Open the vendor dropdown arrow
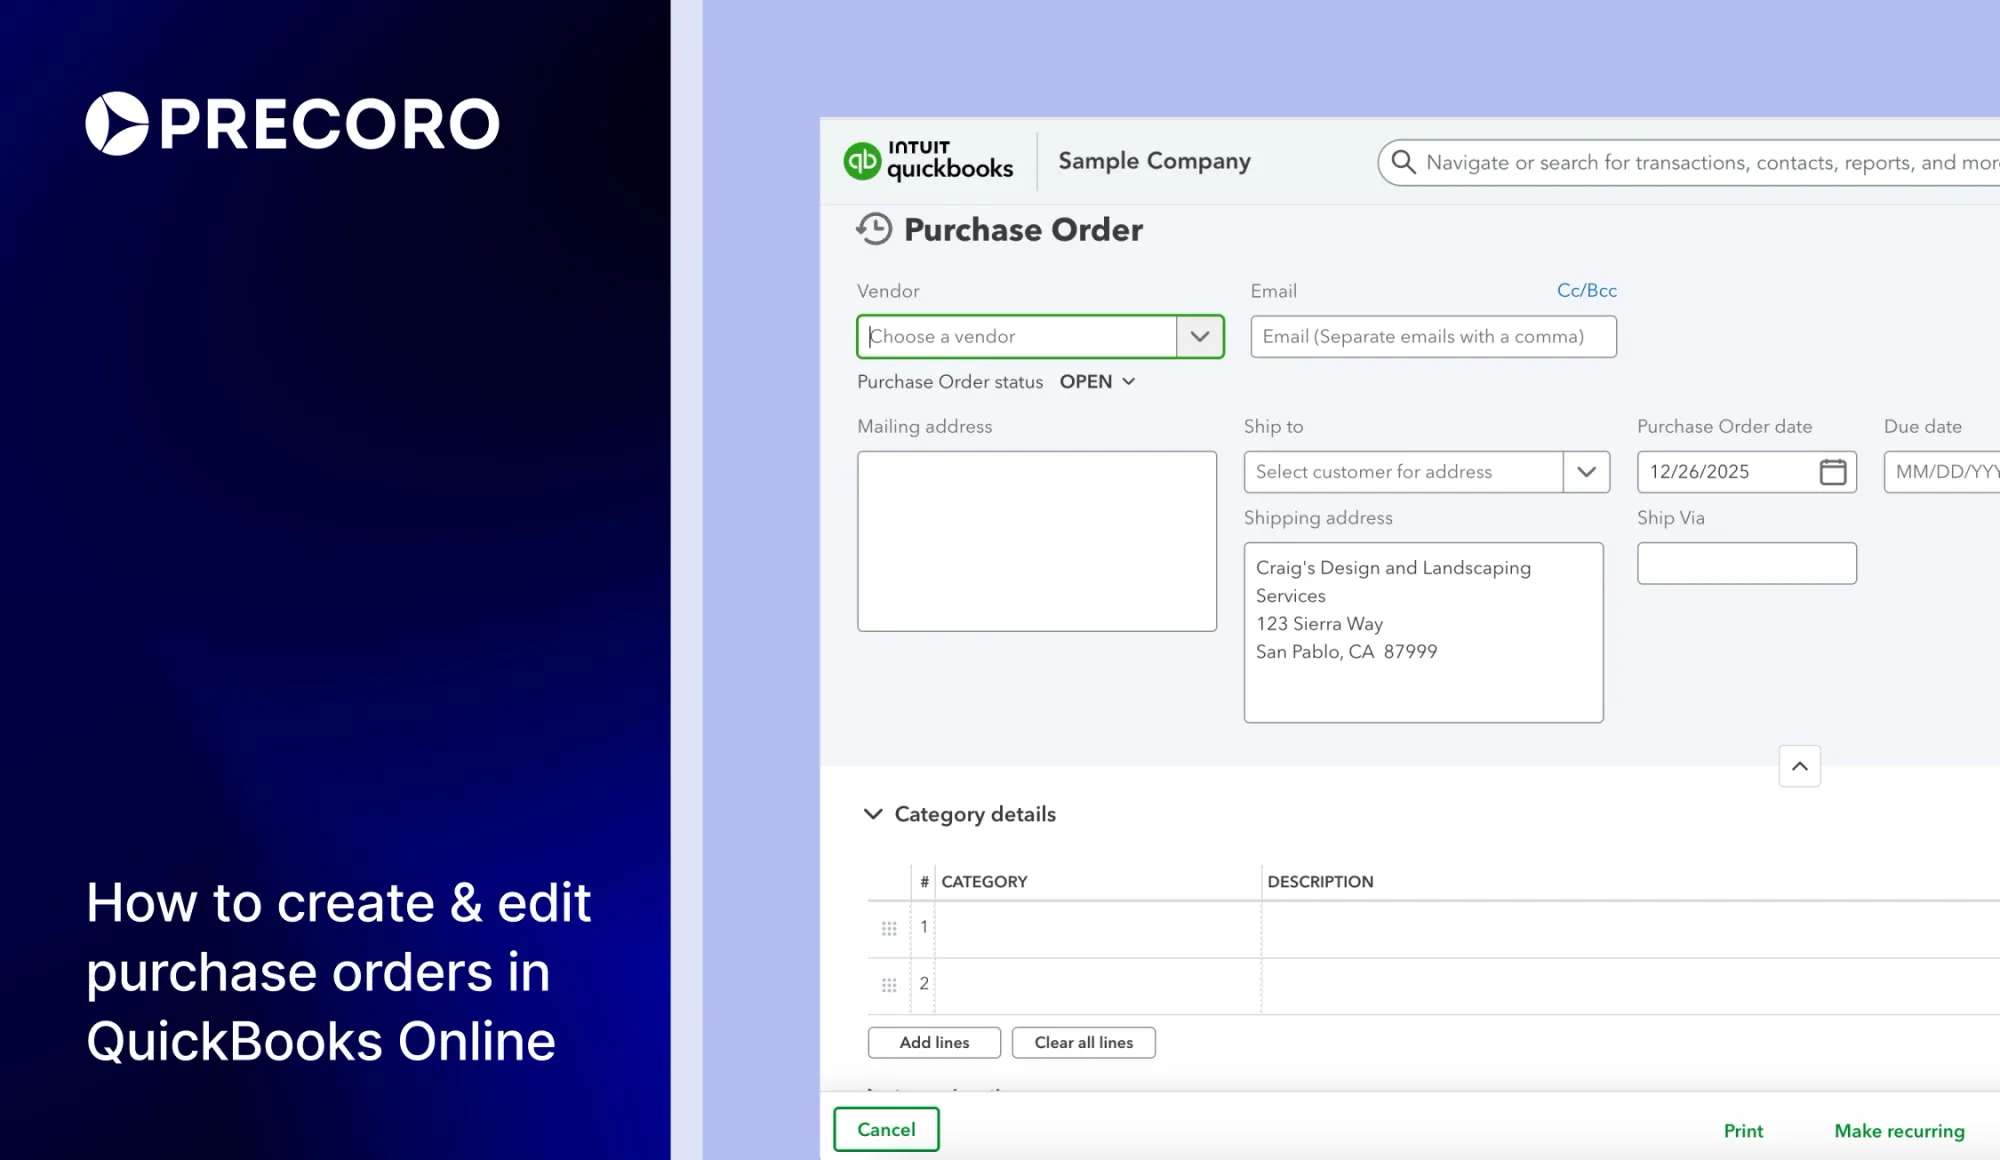This screenshot has width=2000, height=1160. click(1200, 337)
